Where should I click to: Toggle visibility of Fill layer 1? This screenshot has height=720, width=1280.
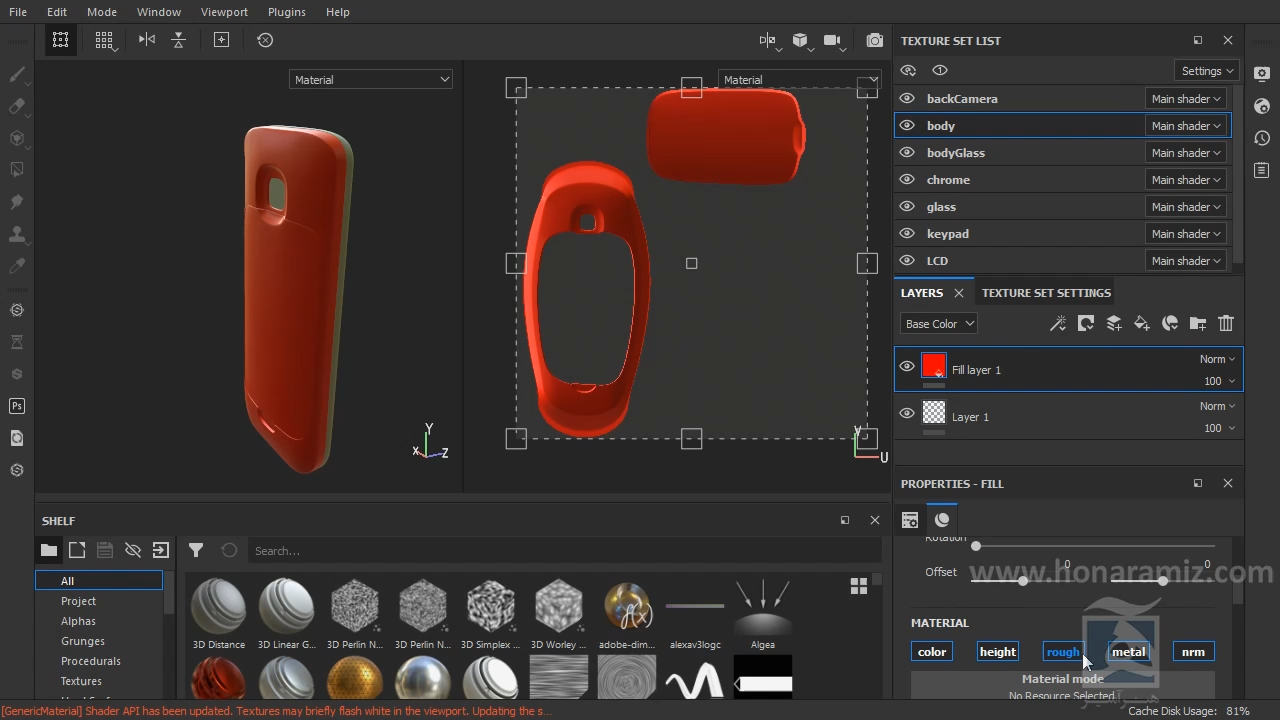[907, 366]
